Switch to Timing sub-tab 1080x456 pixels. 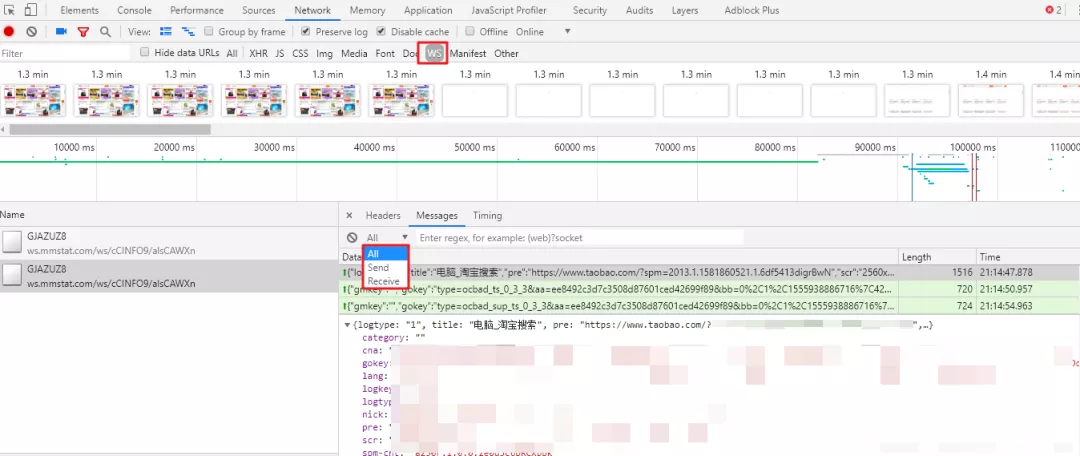point(487,216)
